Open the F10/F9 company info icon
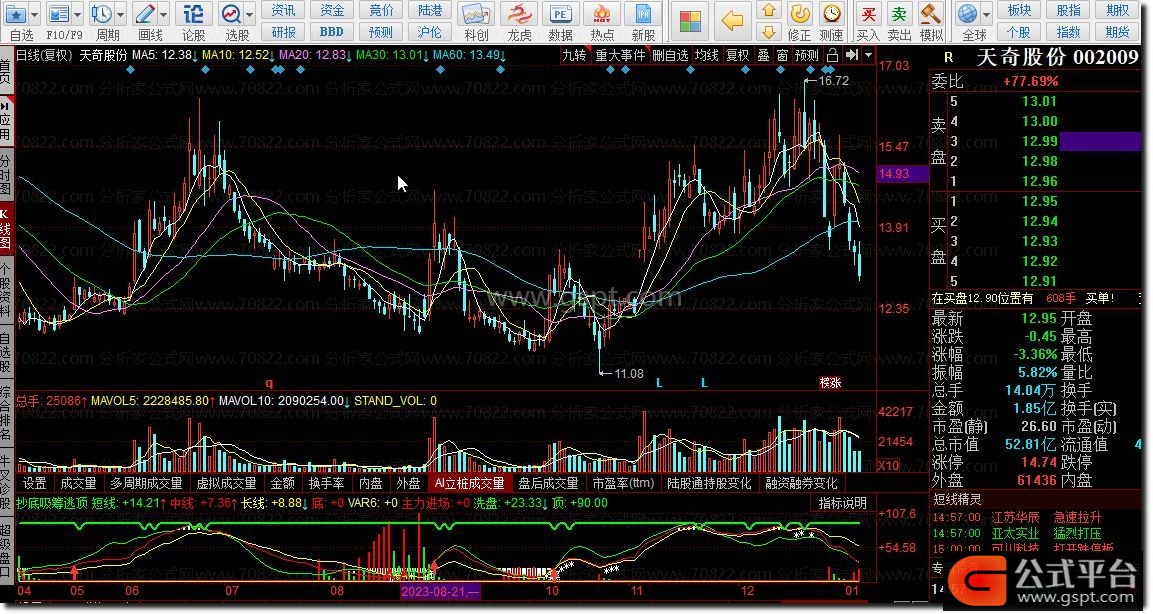The width and height of the screenshot is (1153, 614). (x=58, y=13)
